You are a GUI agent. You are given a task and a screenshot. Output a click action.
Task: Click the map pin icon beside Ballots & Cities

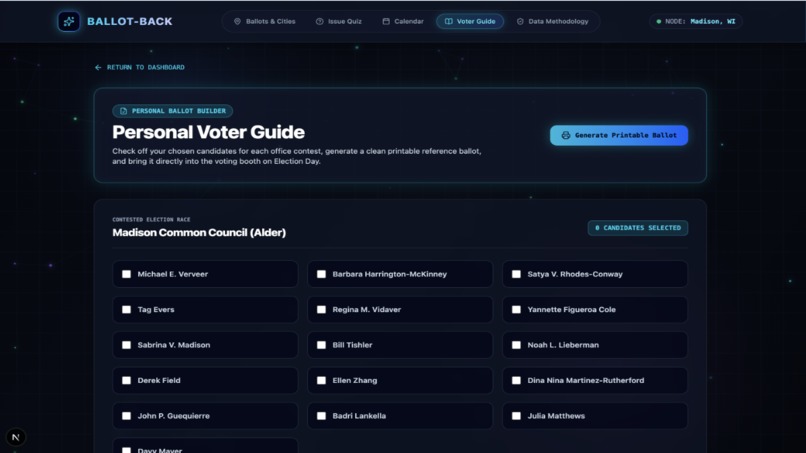(x=237, y=22)
